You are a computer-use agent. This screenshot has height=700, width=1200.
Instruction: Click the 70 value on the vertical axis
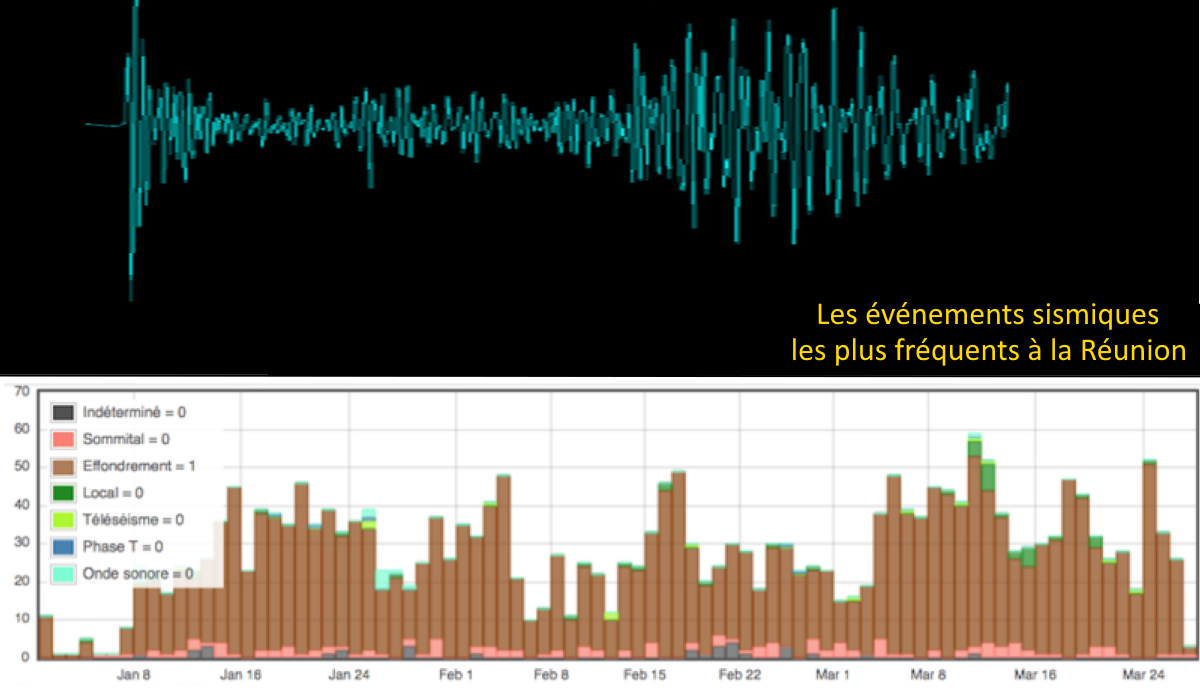17,390
